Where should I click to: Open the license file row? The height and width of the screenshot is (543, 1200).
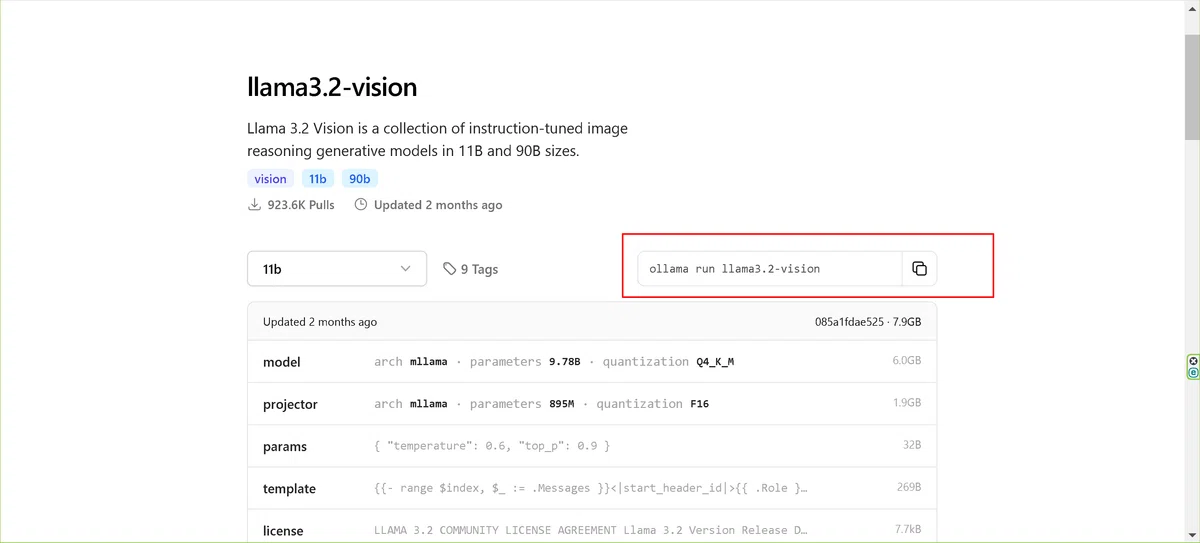592,528
